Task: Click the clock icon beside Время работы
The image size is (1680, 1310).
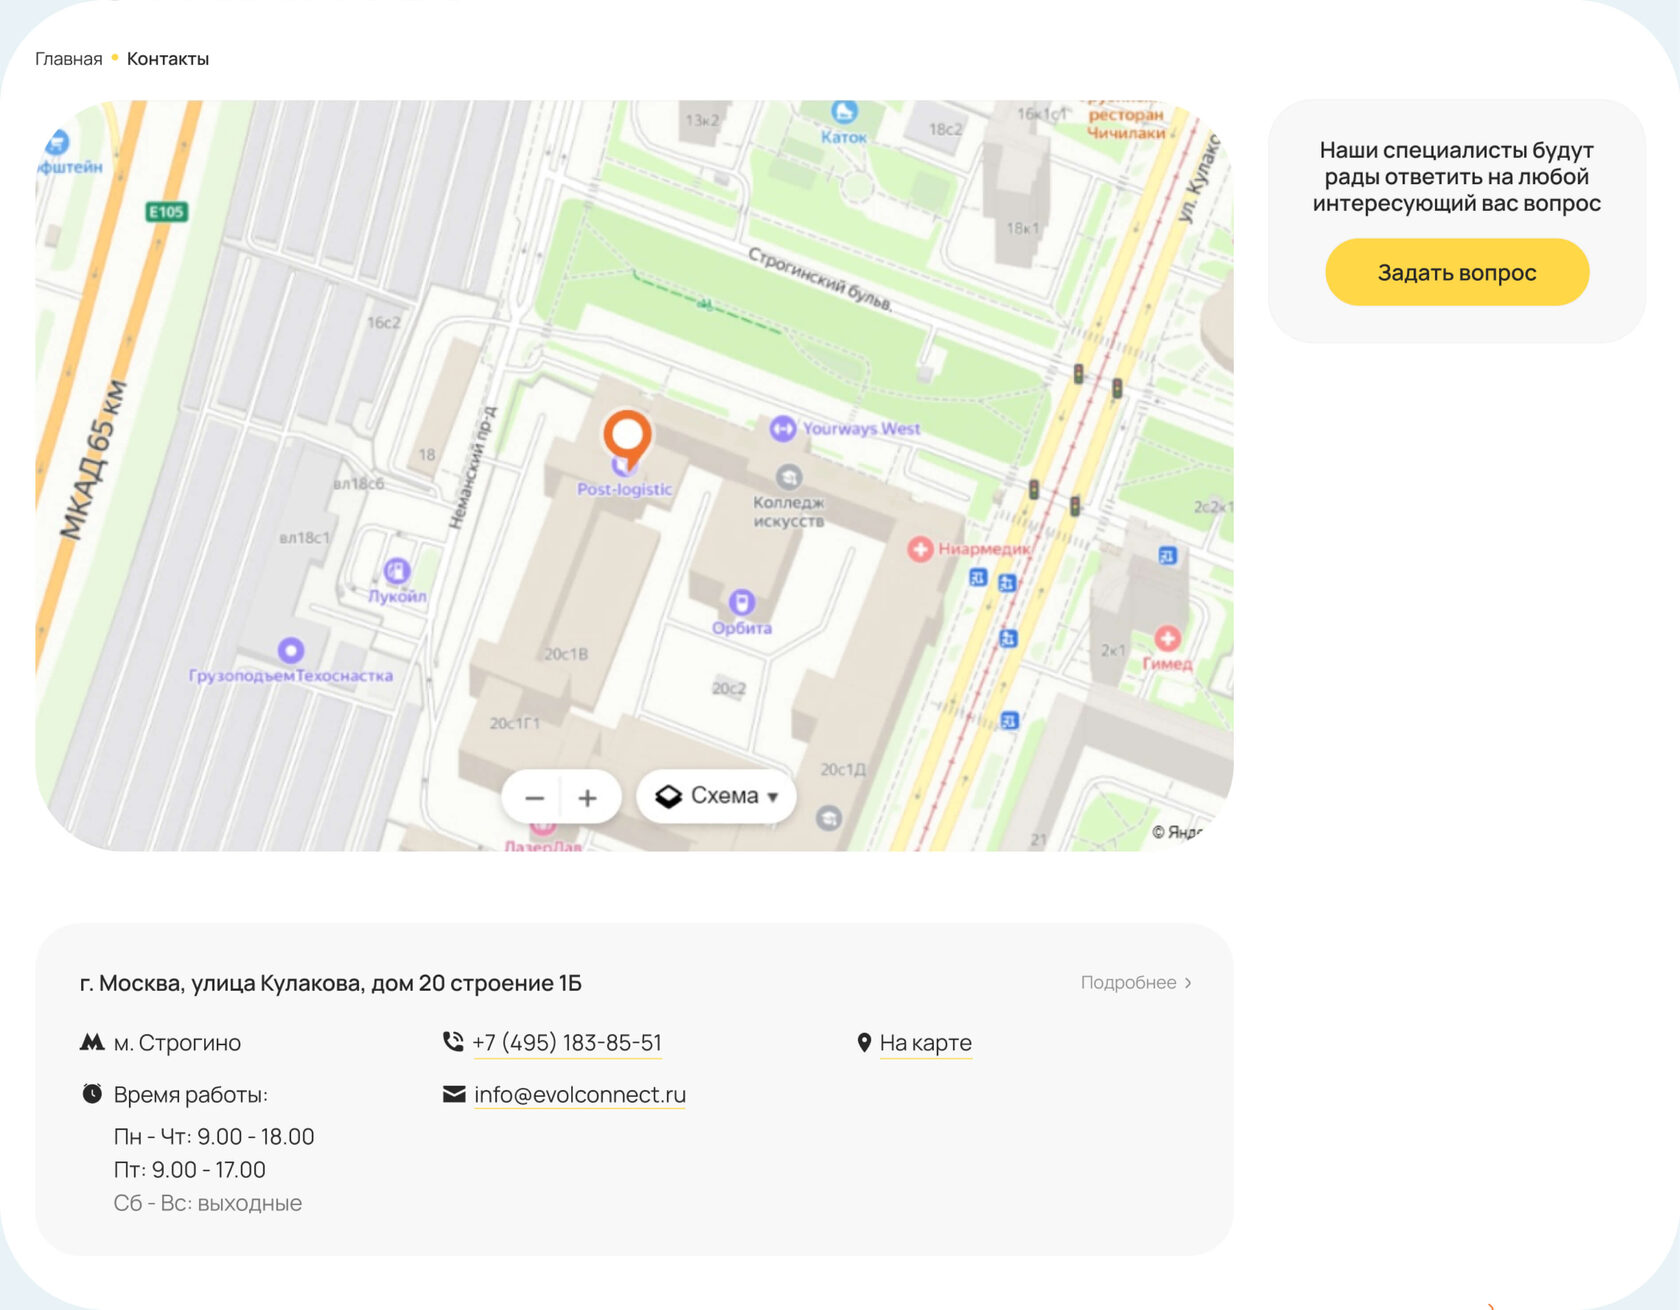Action: 92,1094
